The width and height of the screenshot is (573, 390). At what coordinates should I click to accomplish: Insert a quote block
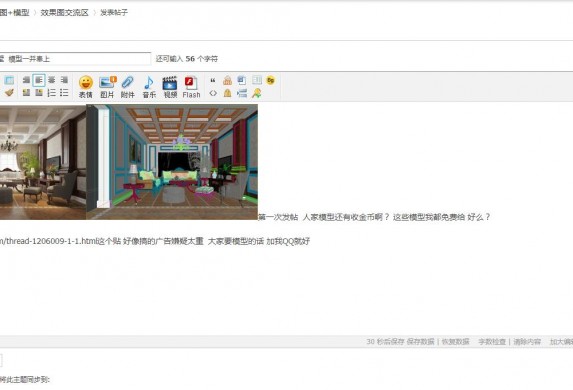213,80
